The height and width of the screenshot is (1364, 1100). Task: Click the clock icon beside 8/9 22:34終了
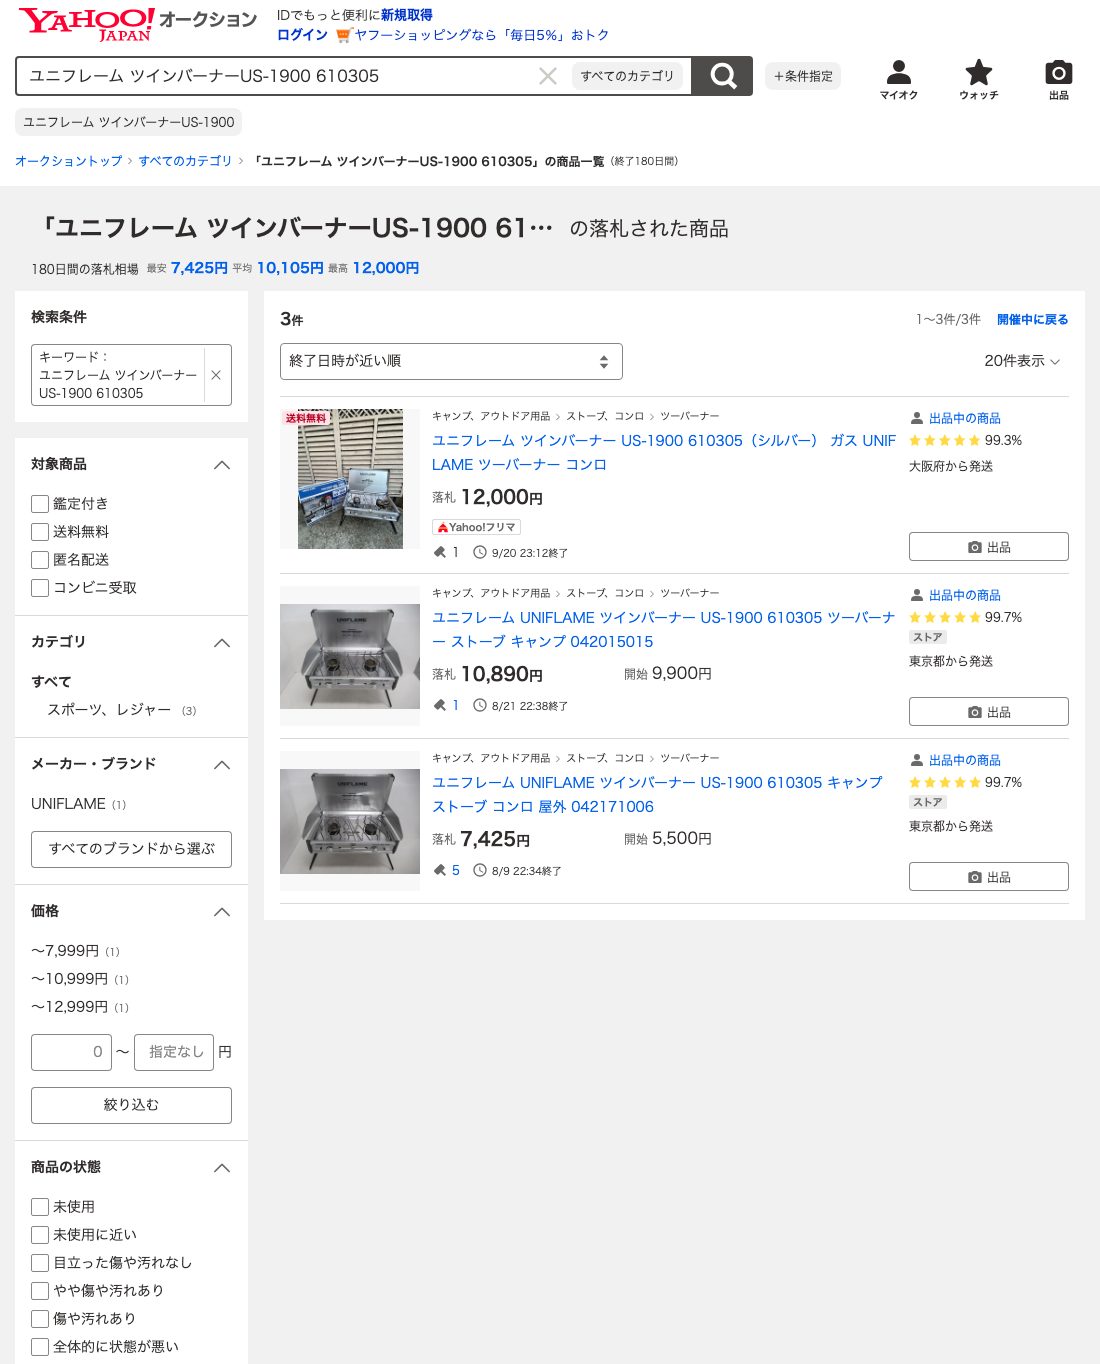click(480, 870)
